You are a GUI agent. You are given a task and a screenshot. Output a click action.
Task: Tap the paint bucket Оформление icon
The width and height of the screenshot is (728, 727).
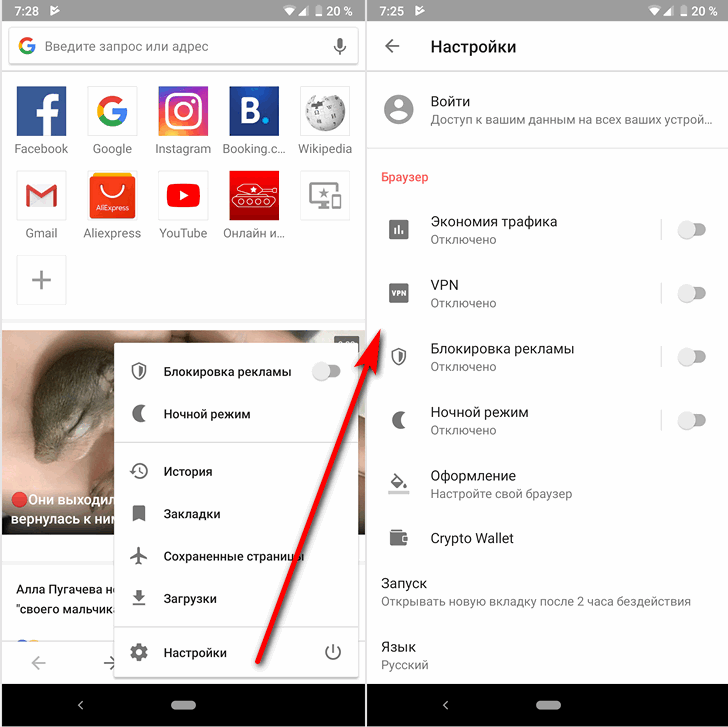pos(399,483)
